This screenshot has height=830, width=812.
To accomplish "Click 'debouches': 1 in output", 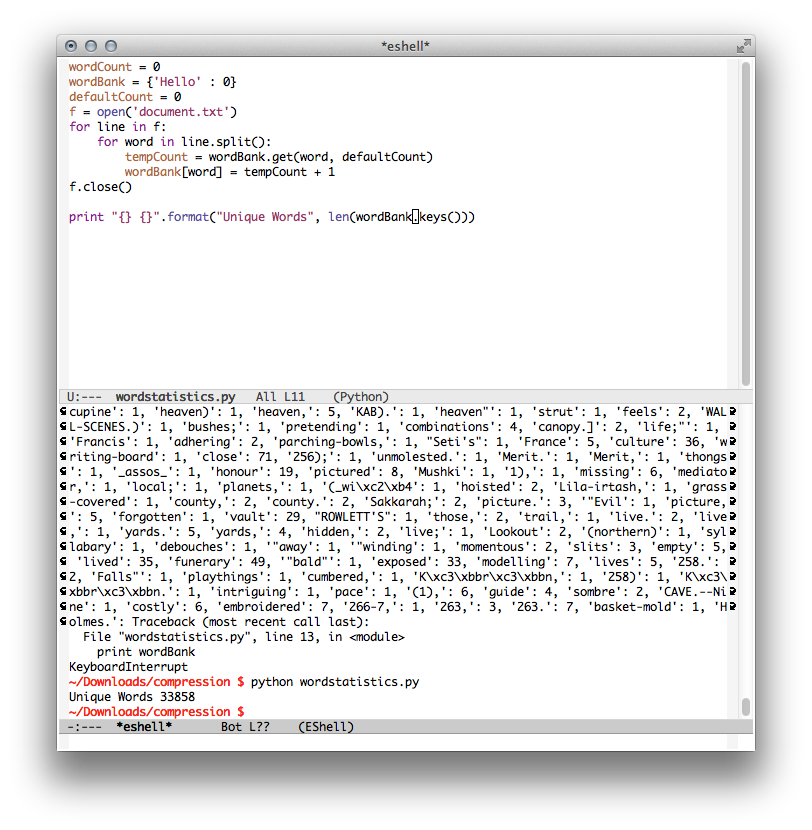I will coord(204,547).
